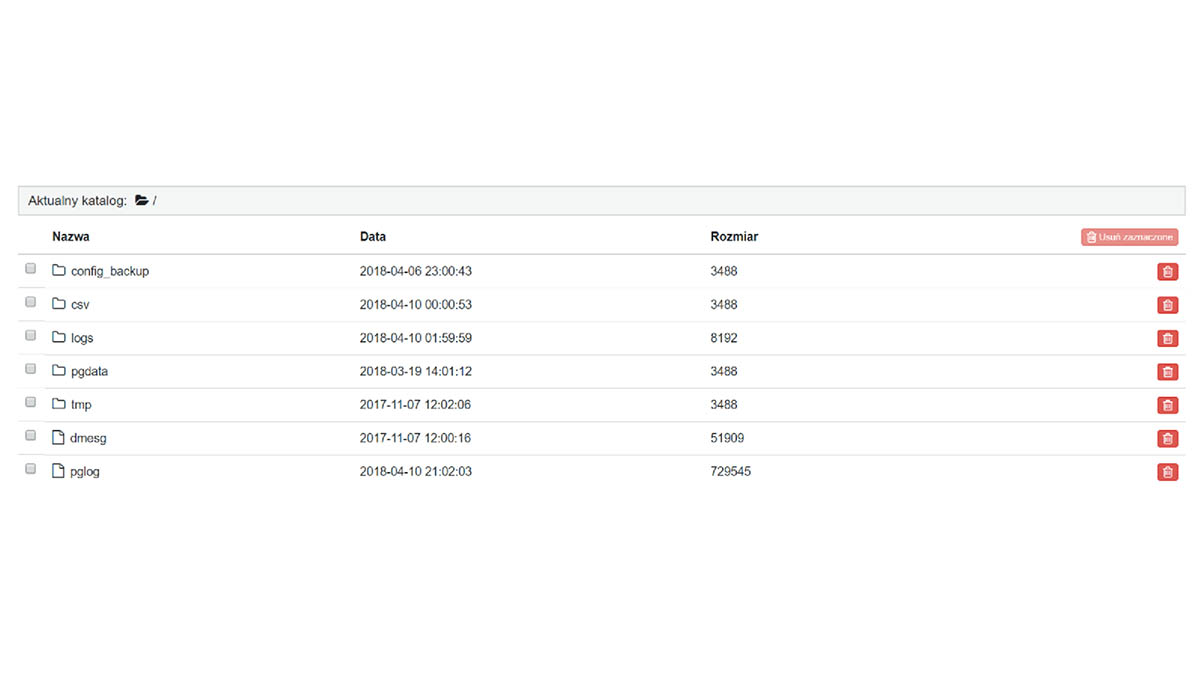This screenshot has width=1200, height=700.
Task: Select the logs row checkbox
Action: click(x=31, y=336)
